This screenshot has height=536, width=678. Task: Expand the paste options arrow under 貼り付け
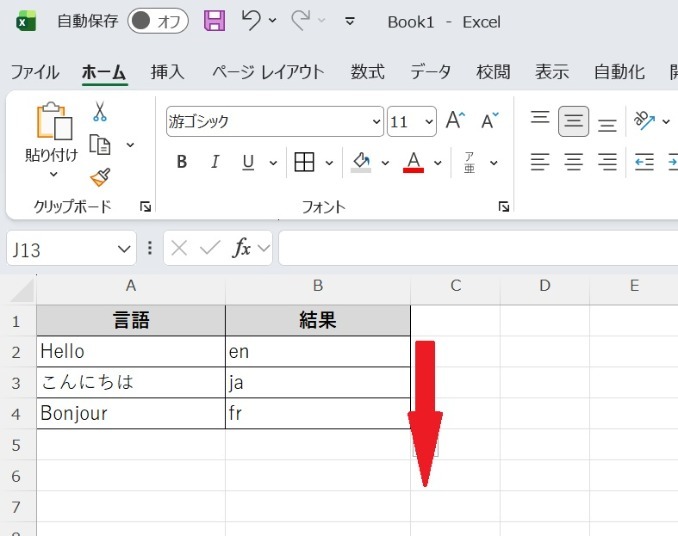tap(53, 174)
